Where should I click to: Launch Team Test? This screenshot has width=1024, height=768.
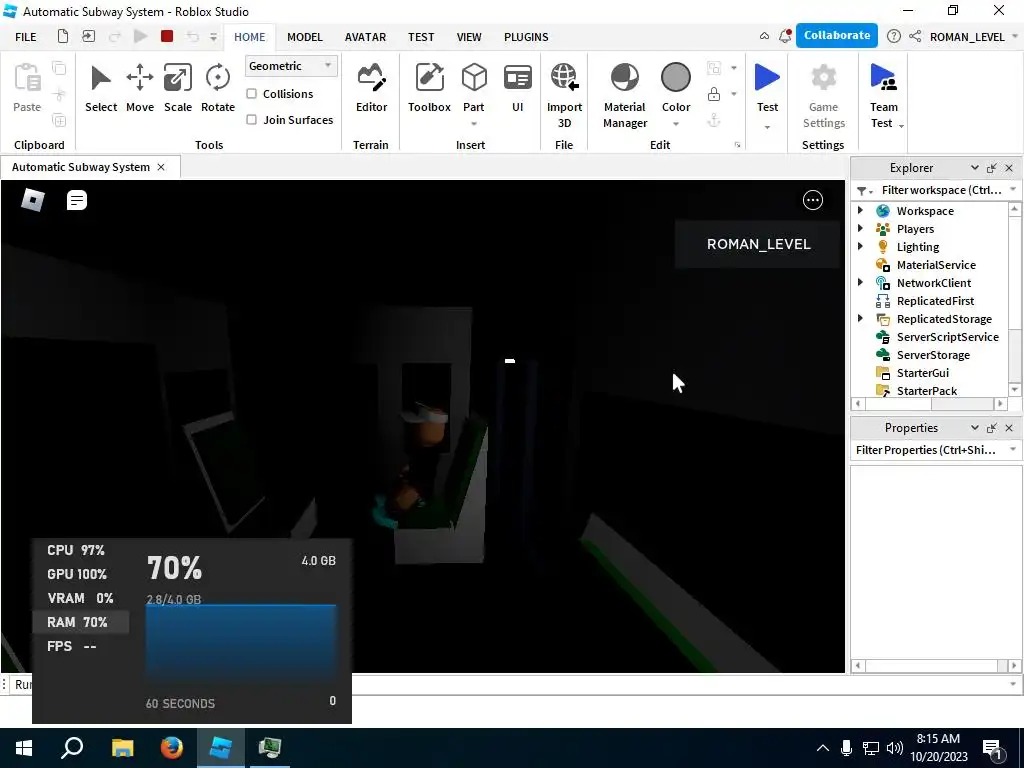pos(883,78)
